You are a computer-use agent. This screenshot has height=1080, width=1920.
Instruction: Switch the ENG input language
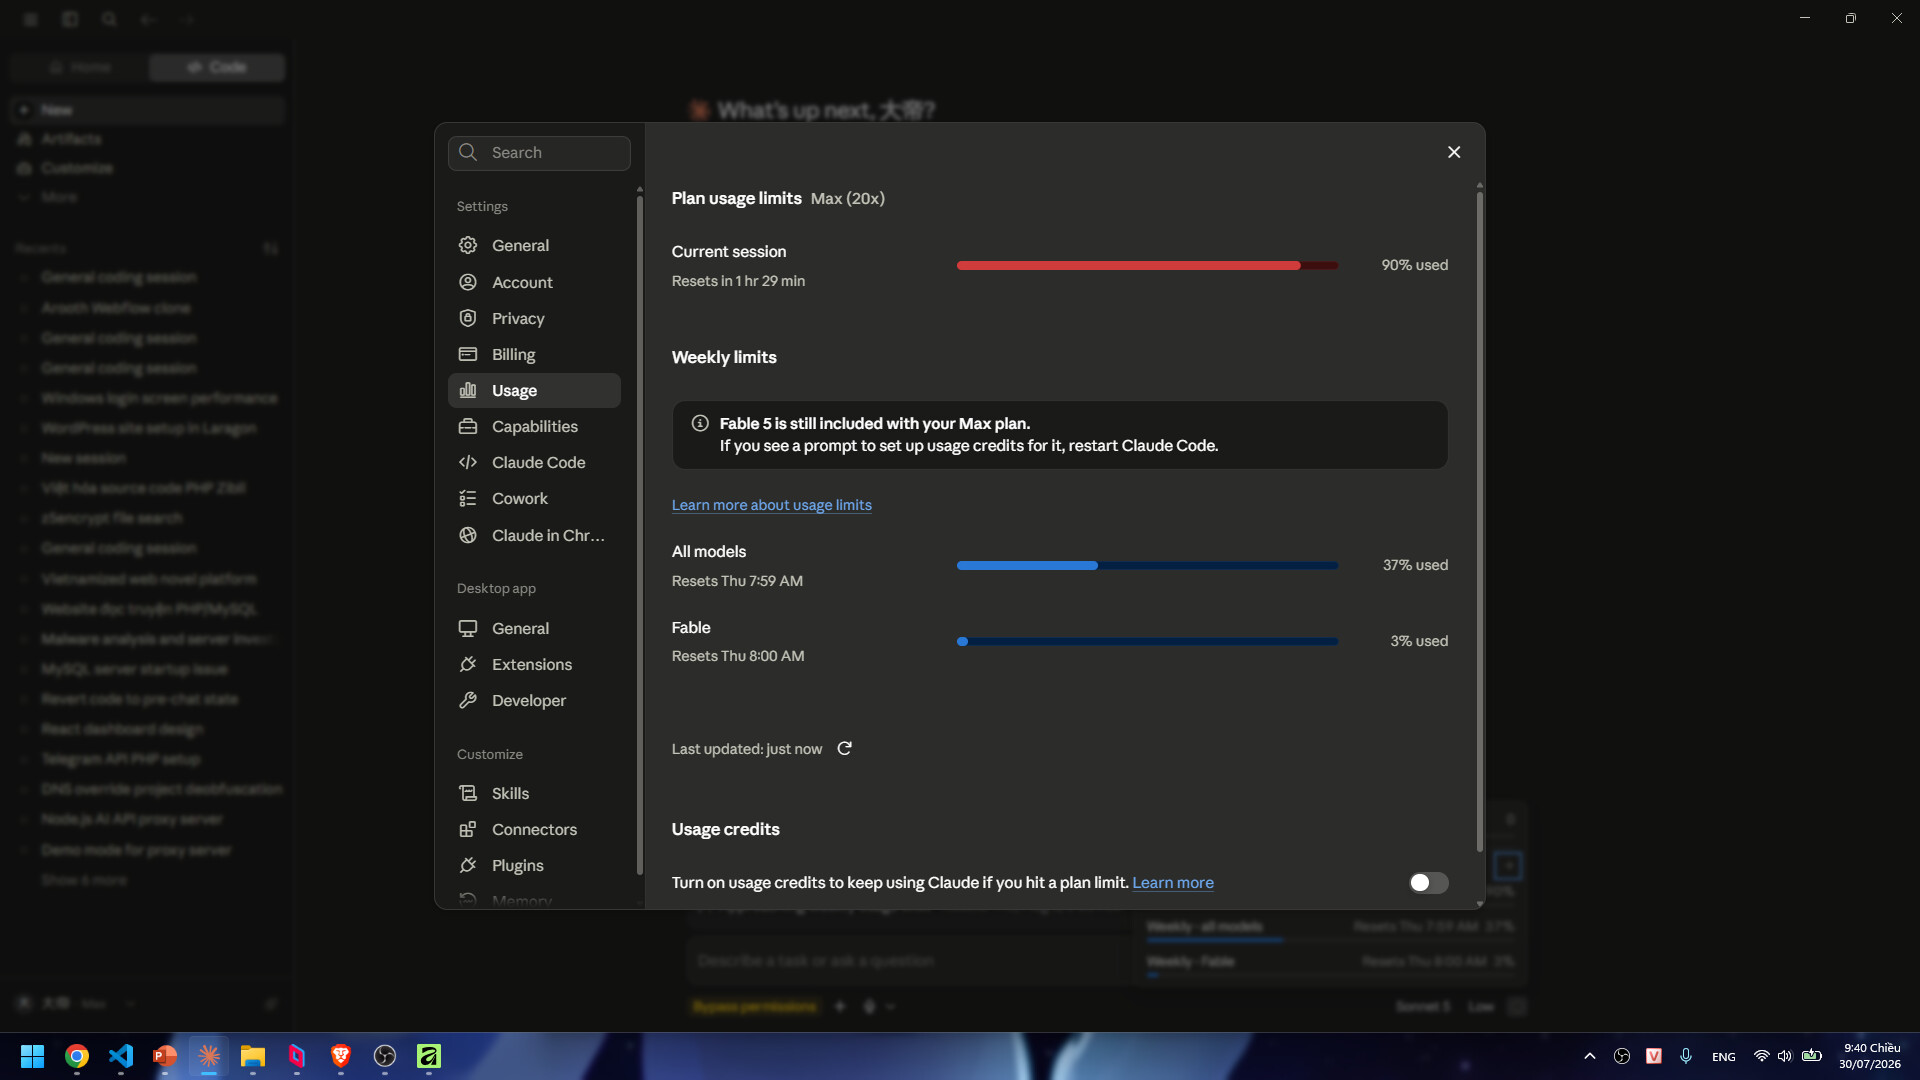pyautogui.click(x=1724, y=1057)
